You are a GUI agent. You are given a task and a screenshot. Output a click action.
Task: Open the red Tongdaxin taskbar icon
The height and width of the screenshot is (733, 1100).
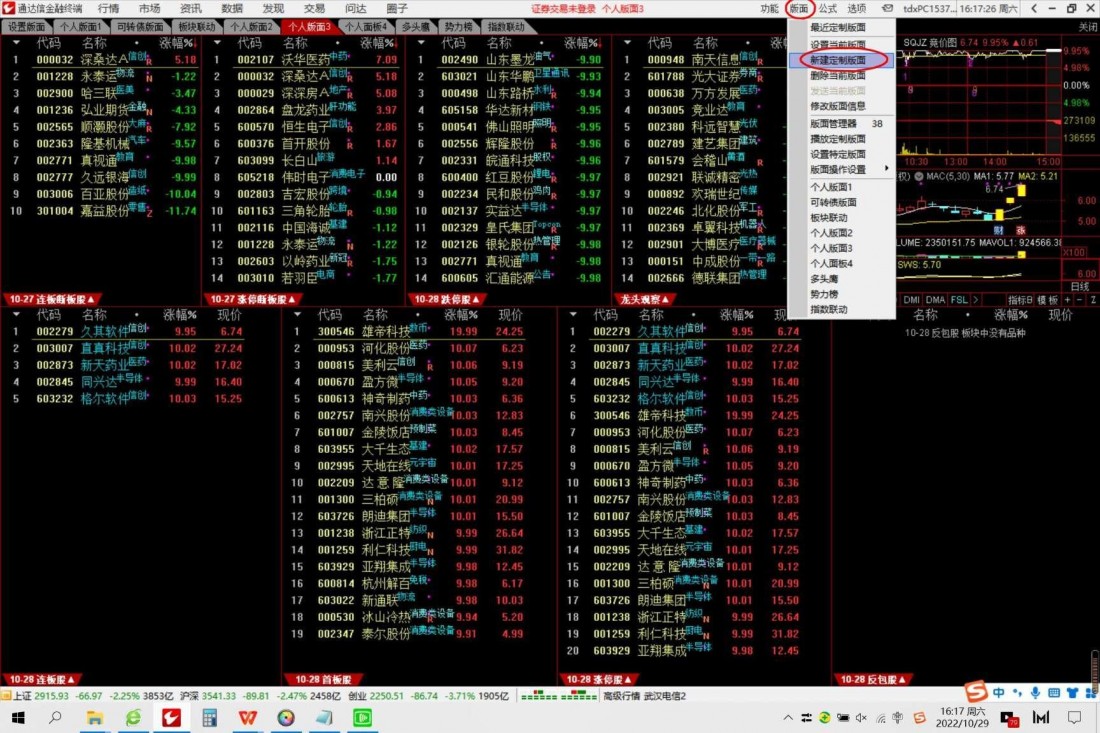(x=171, y=718)
